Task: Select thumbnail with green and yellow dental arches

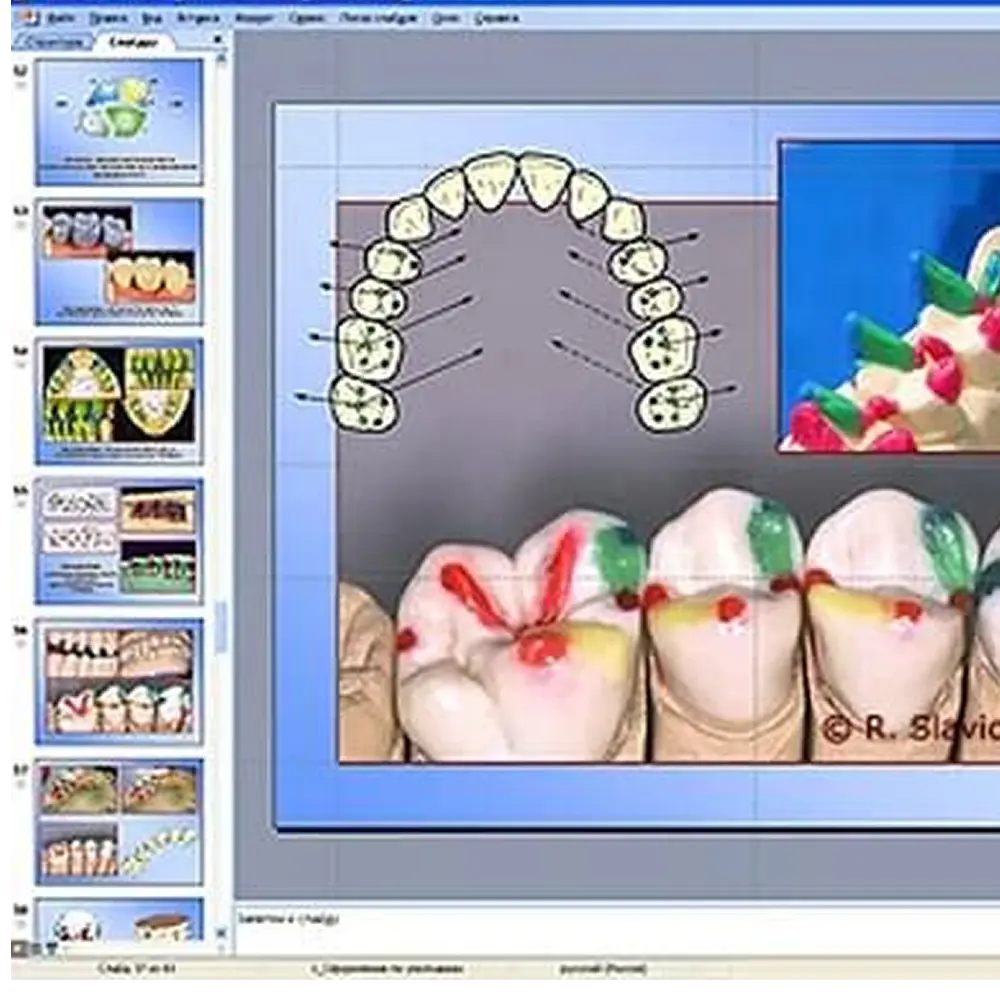Action: click(x=119, y=401)
